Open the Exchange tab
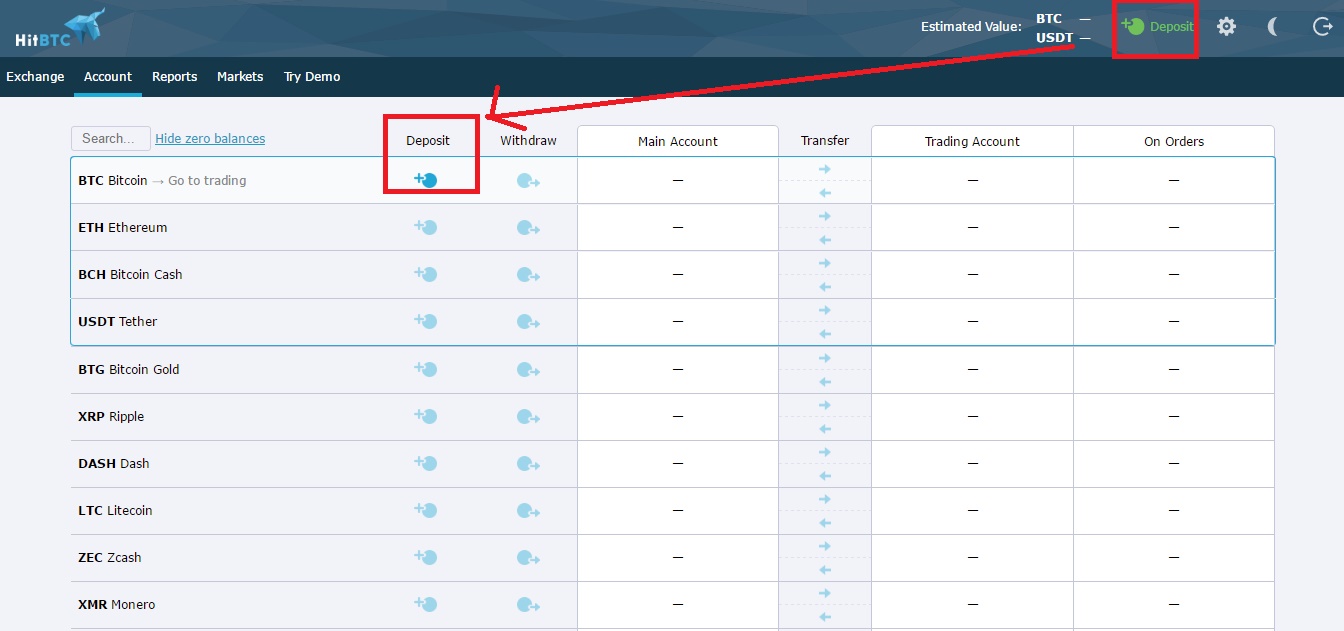The width and height of the screenshot is (1344, 631). (35, 76)
